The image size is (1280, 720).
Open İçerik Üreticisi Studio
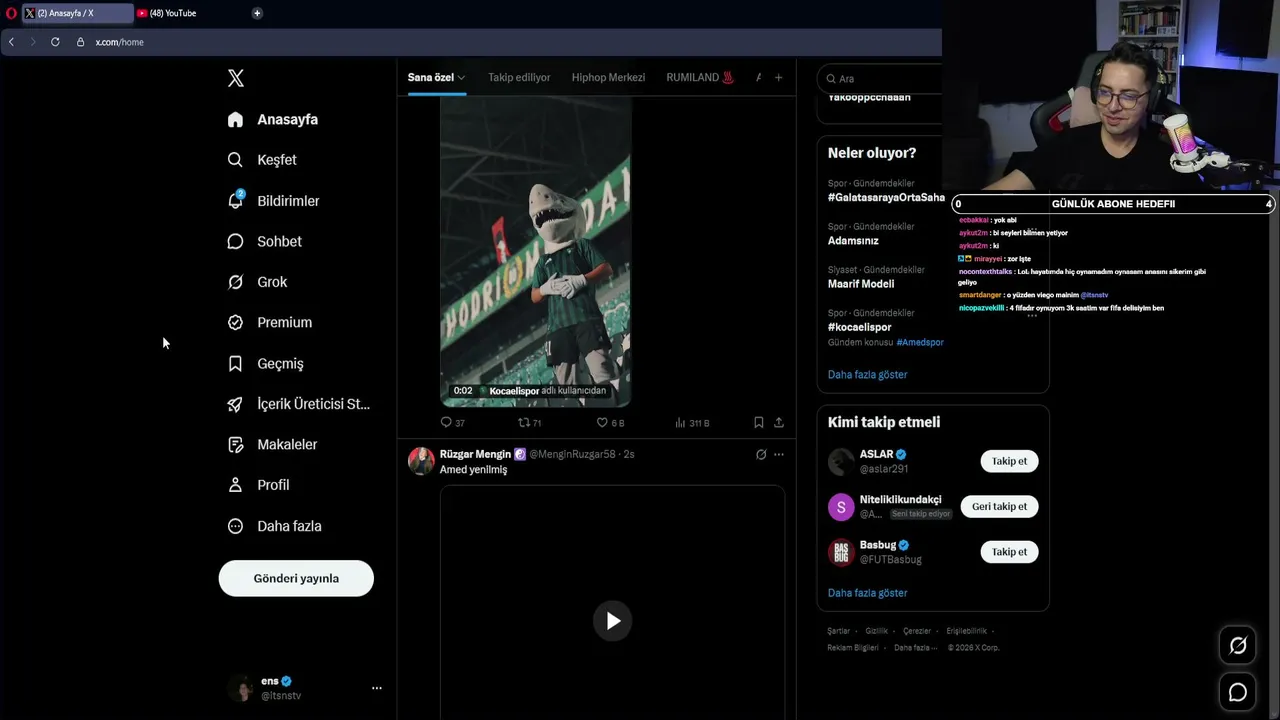click(x=299, y=404)
